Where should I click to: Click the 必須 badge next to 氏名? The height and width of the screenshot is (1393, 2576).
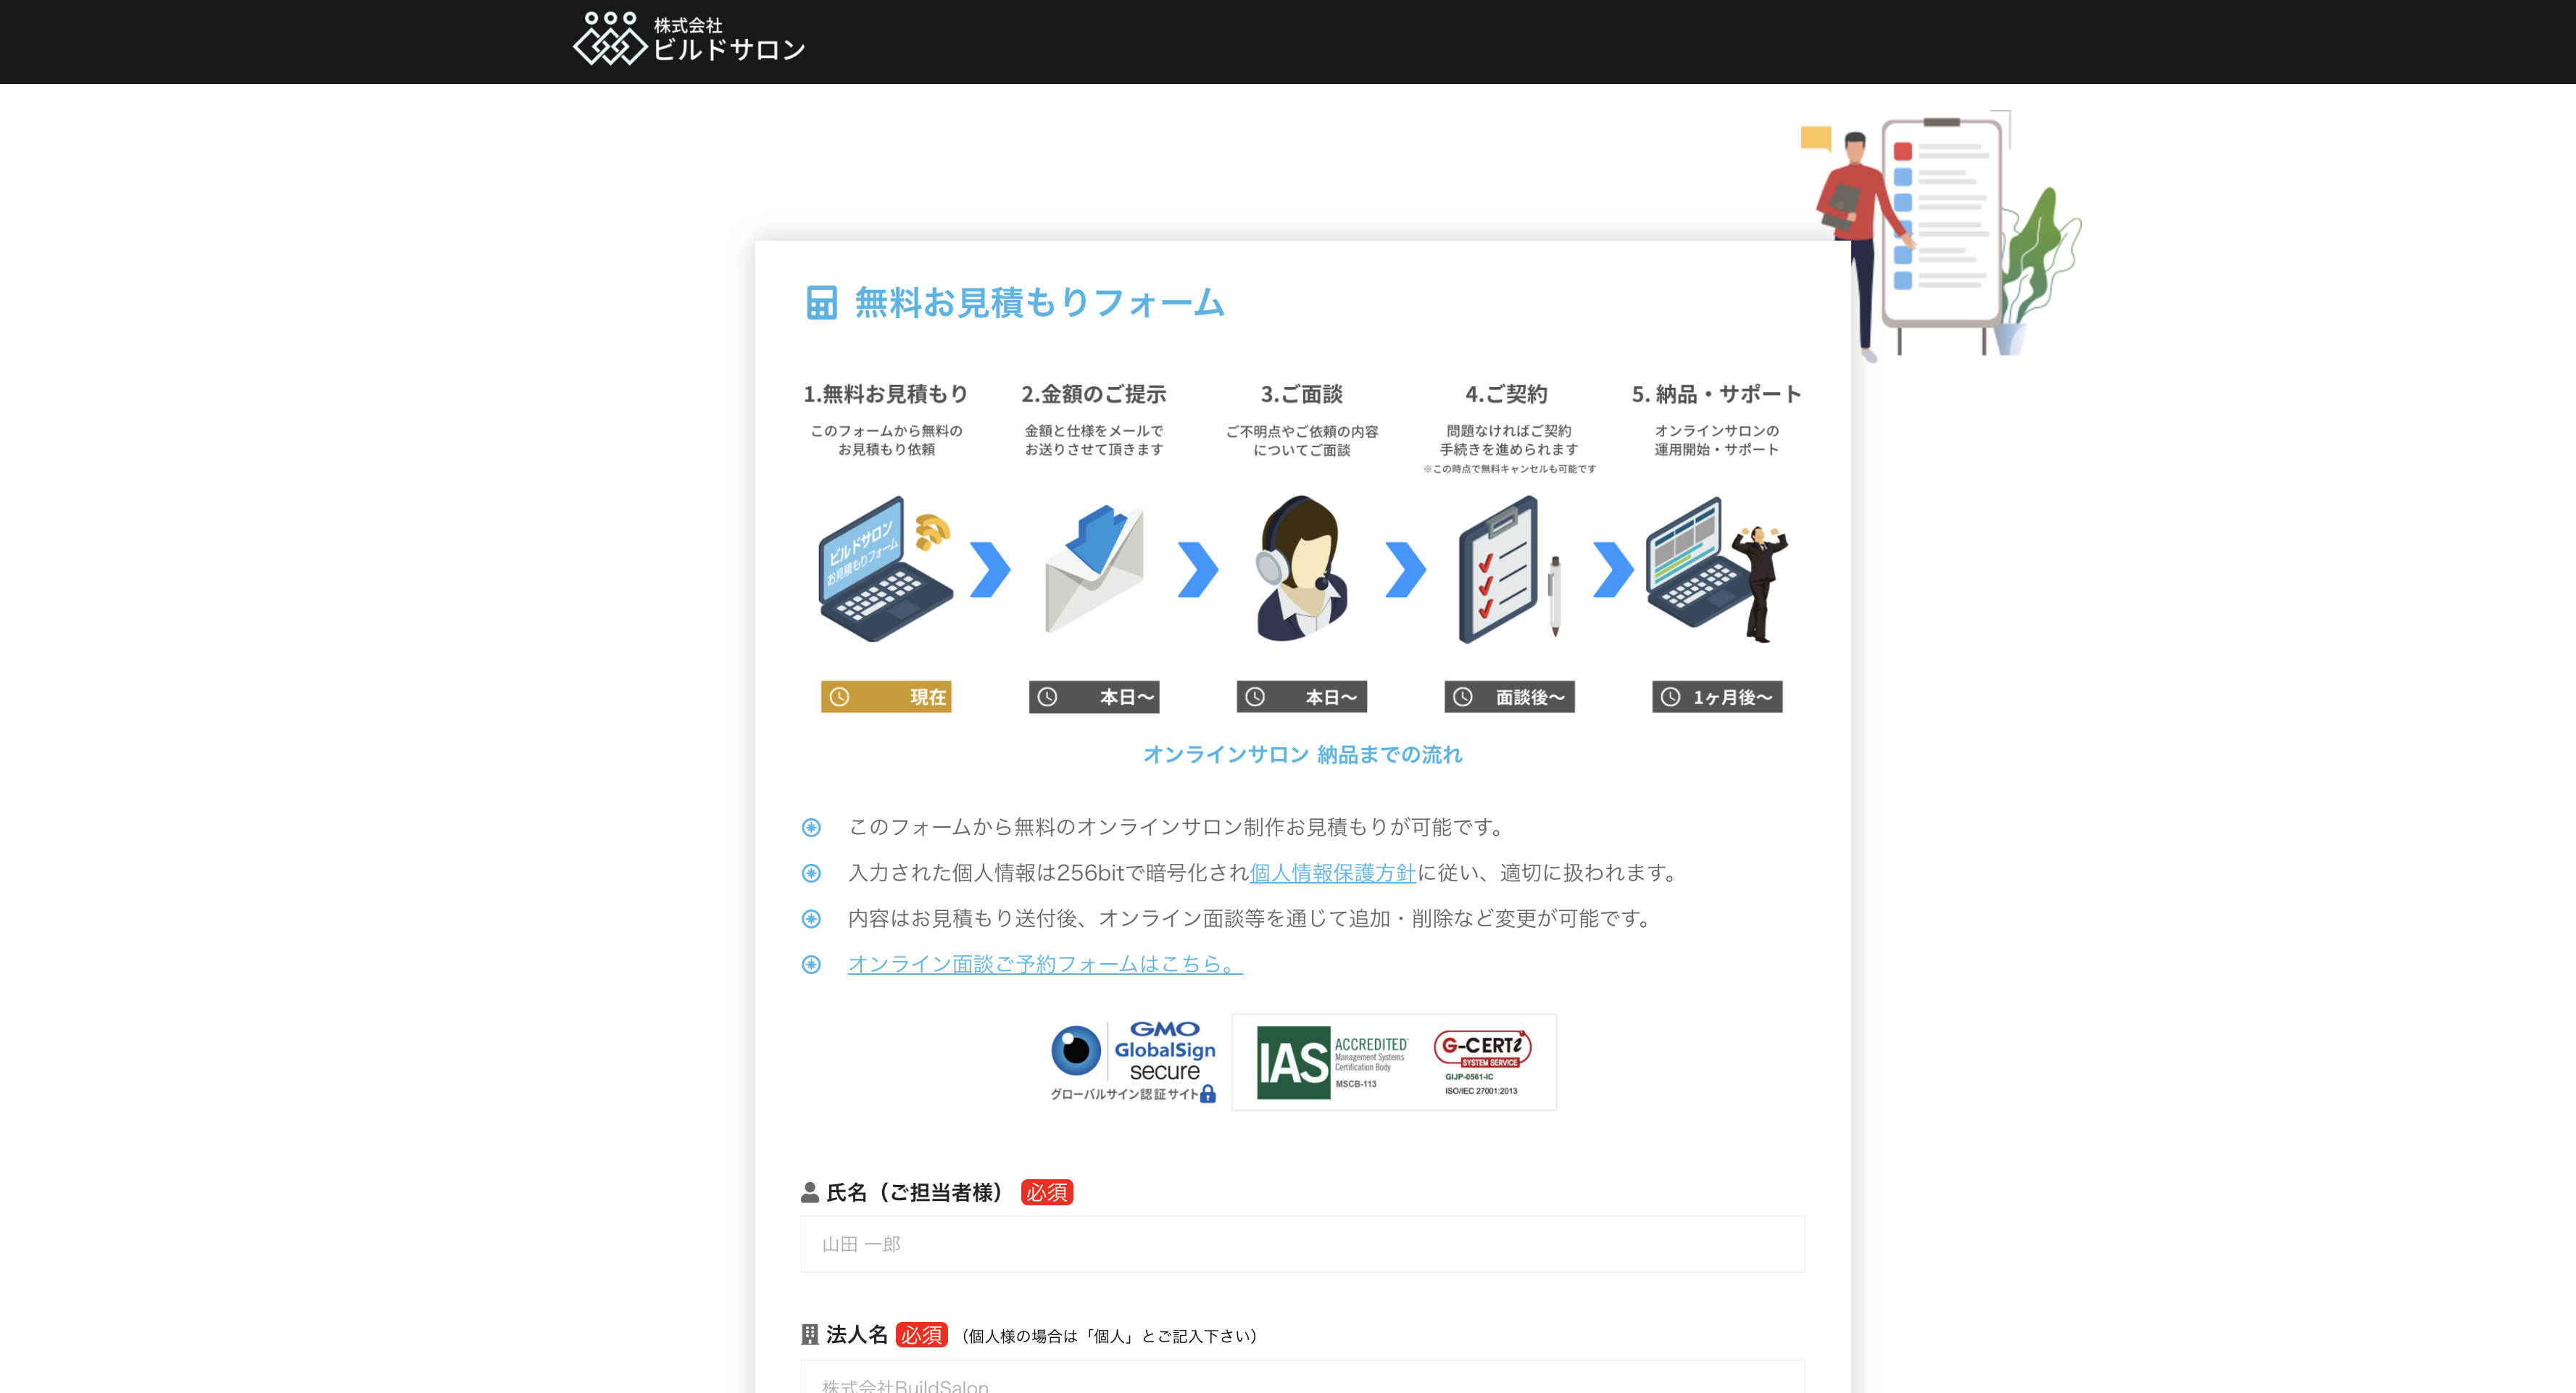pyautogui.click(x=1046, y=1192)
